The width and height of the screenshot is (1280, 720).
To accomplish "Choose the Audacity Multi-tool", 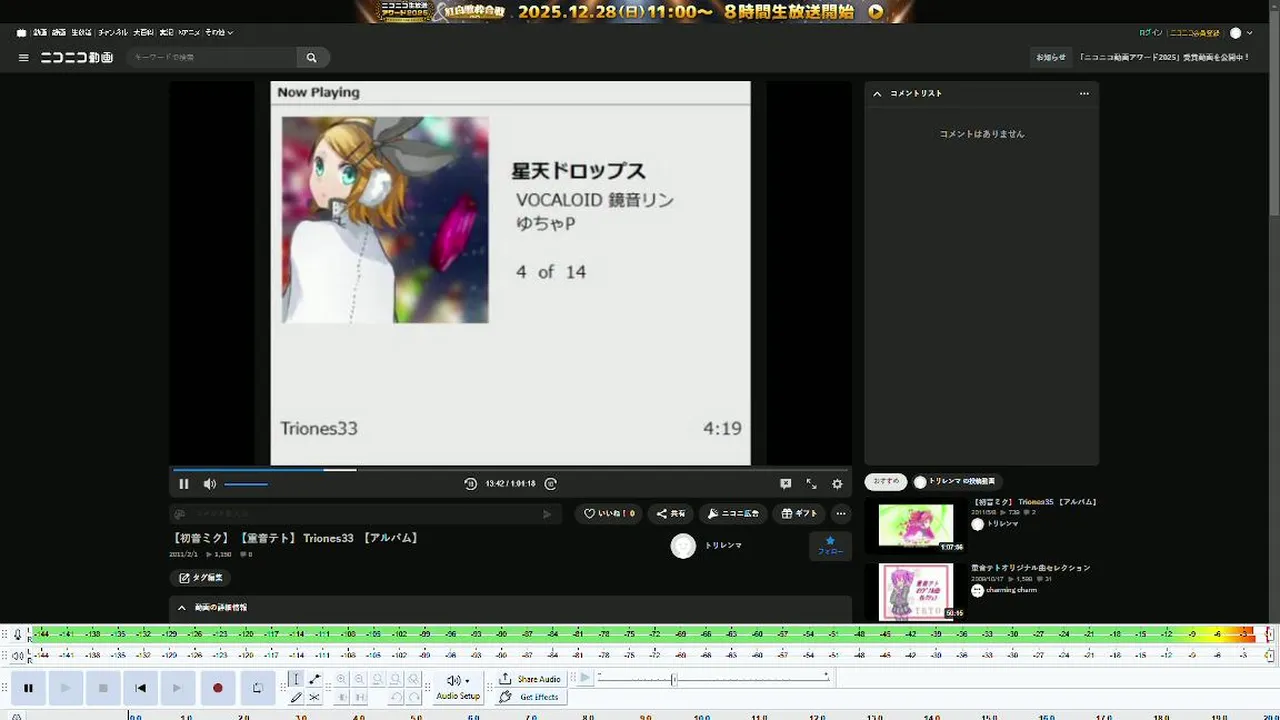I will click(314, 697).
